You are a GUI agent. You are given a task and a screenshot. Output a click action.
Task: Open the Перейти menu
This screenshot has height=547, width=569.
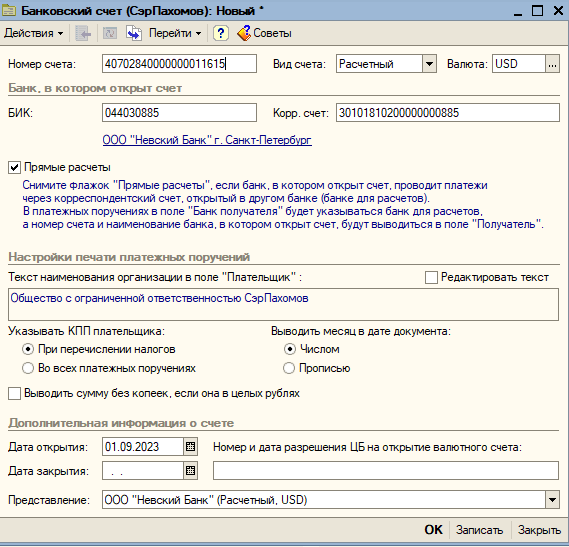tap(175, 33)
